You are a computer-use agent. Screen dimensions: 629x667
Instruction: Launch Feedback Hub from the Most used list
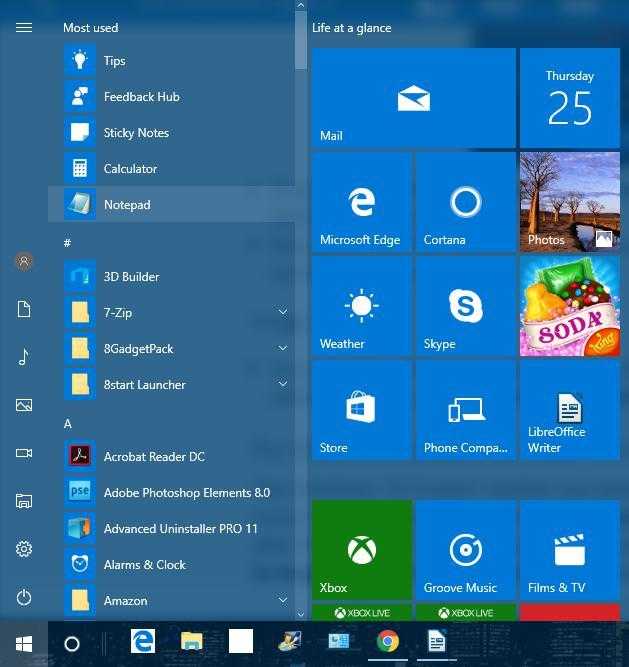(171, 97)
